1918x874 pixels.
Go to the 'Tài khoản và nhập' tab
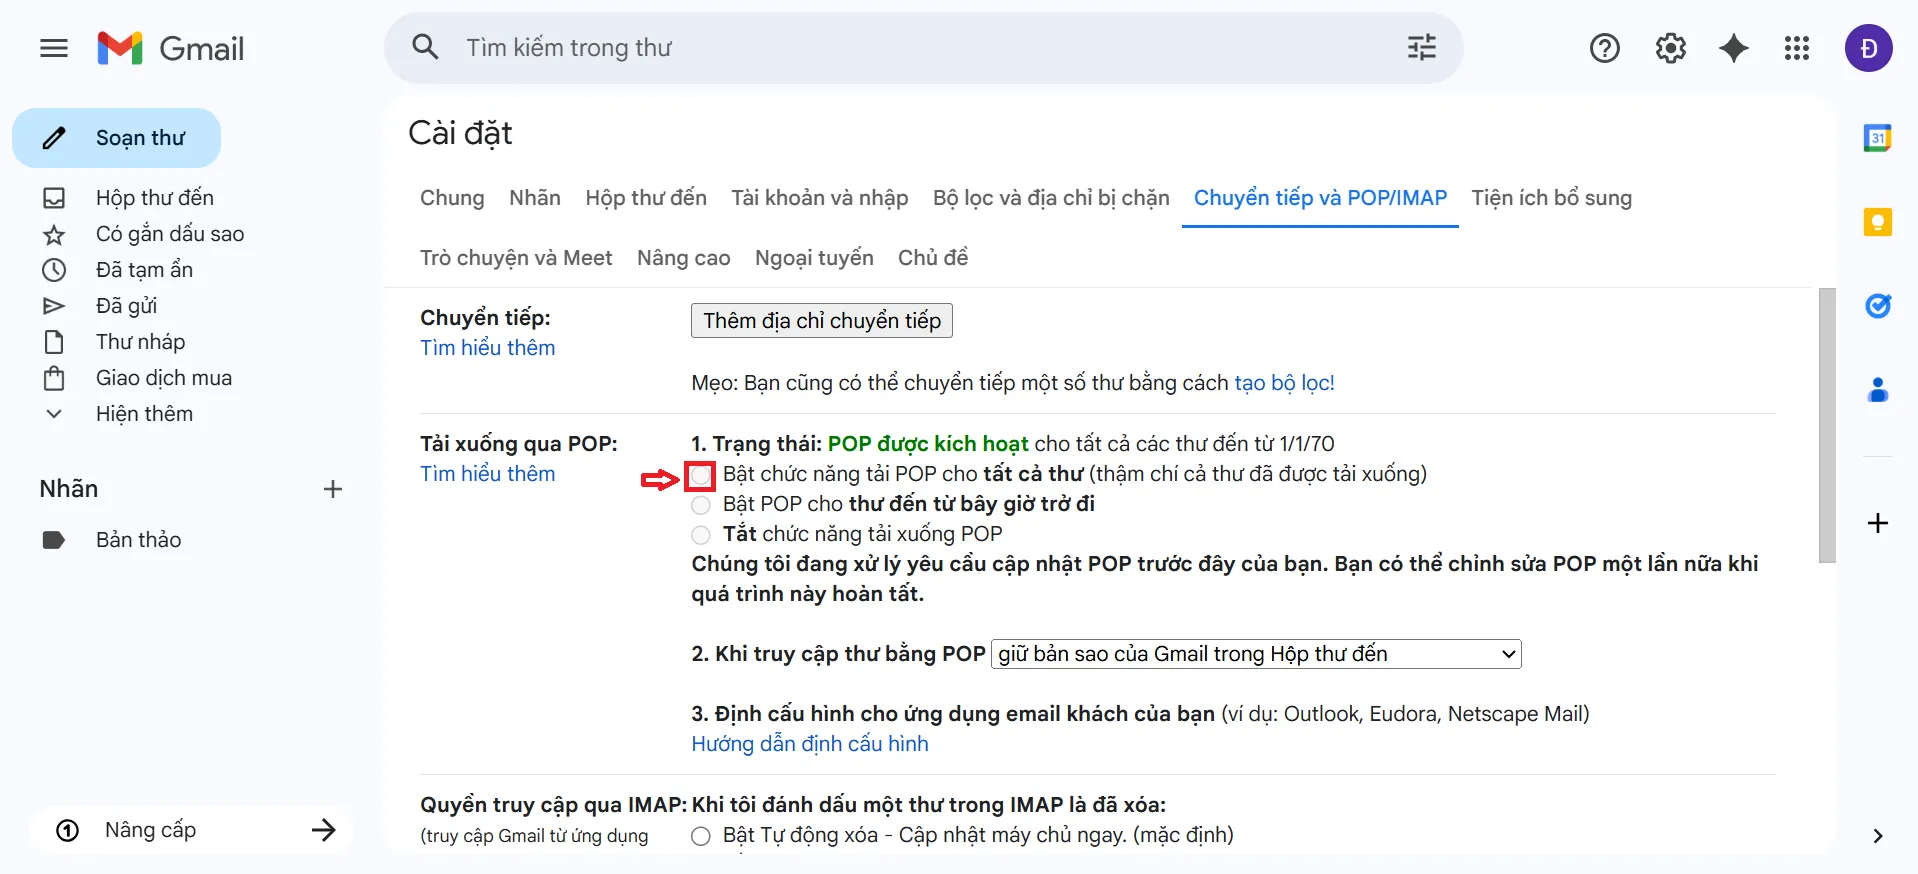pos(819,198)
